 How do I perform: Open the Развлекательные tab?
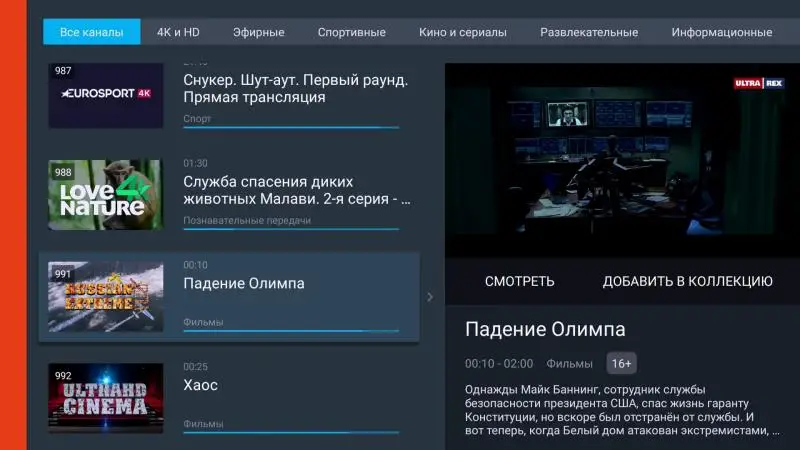[x=589, y=32]
